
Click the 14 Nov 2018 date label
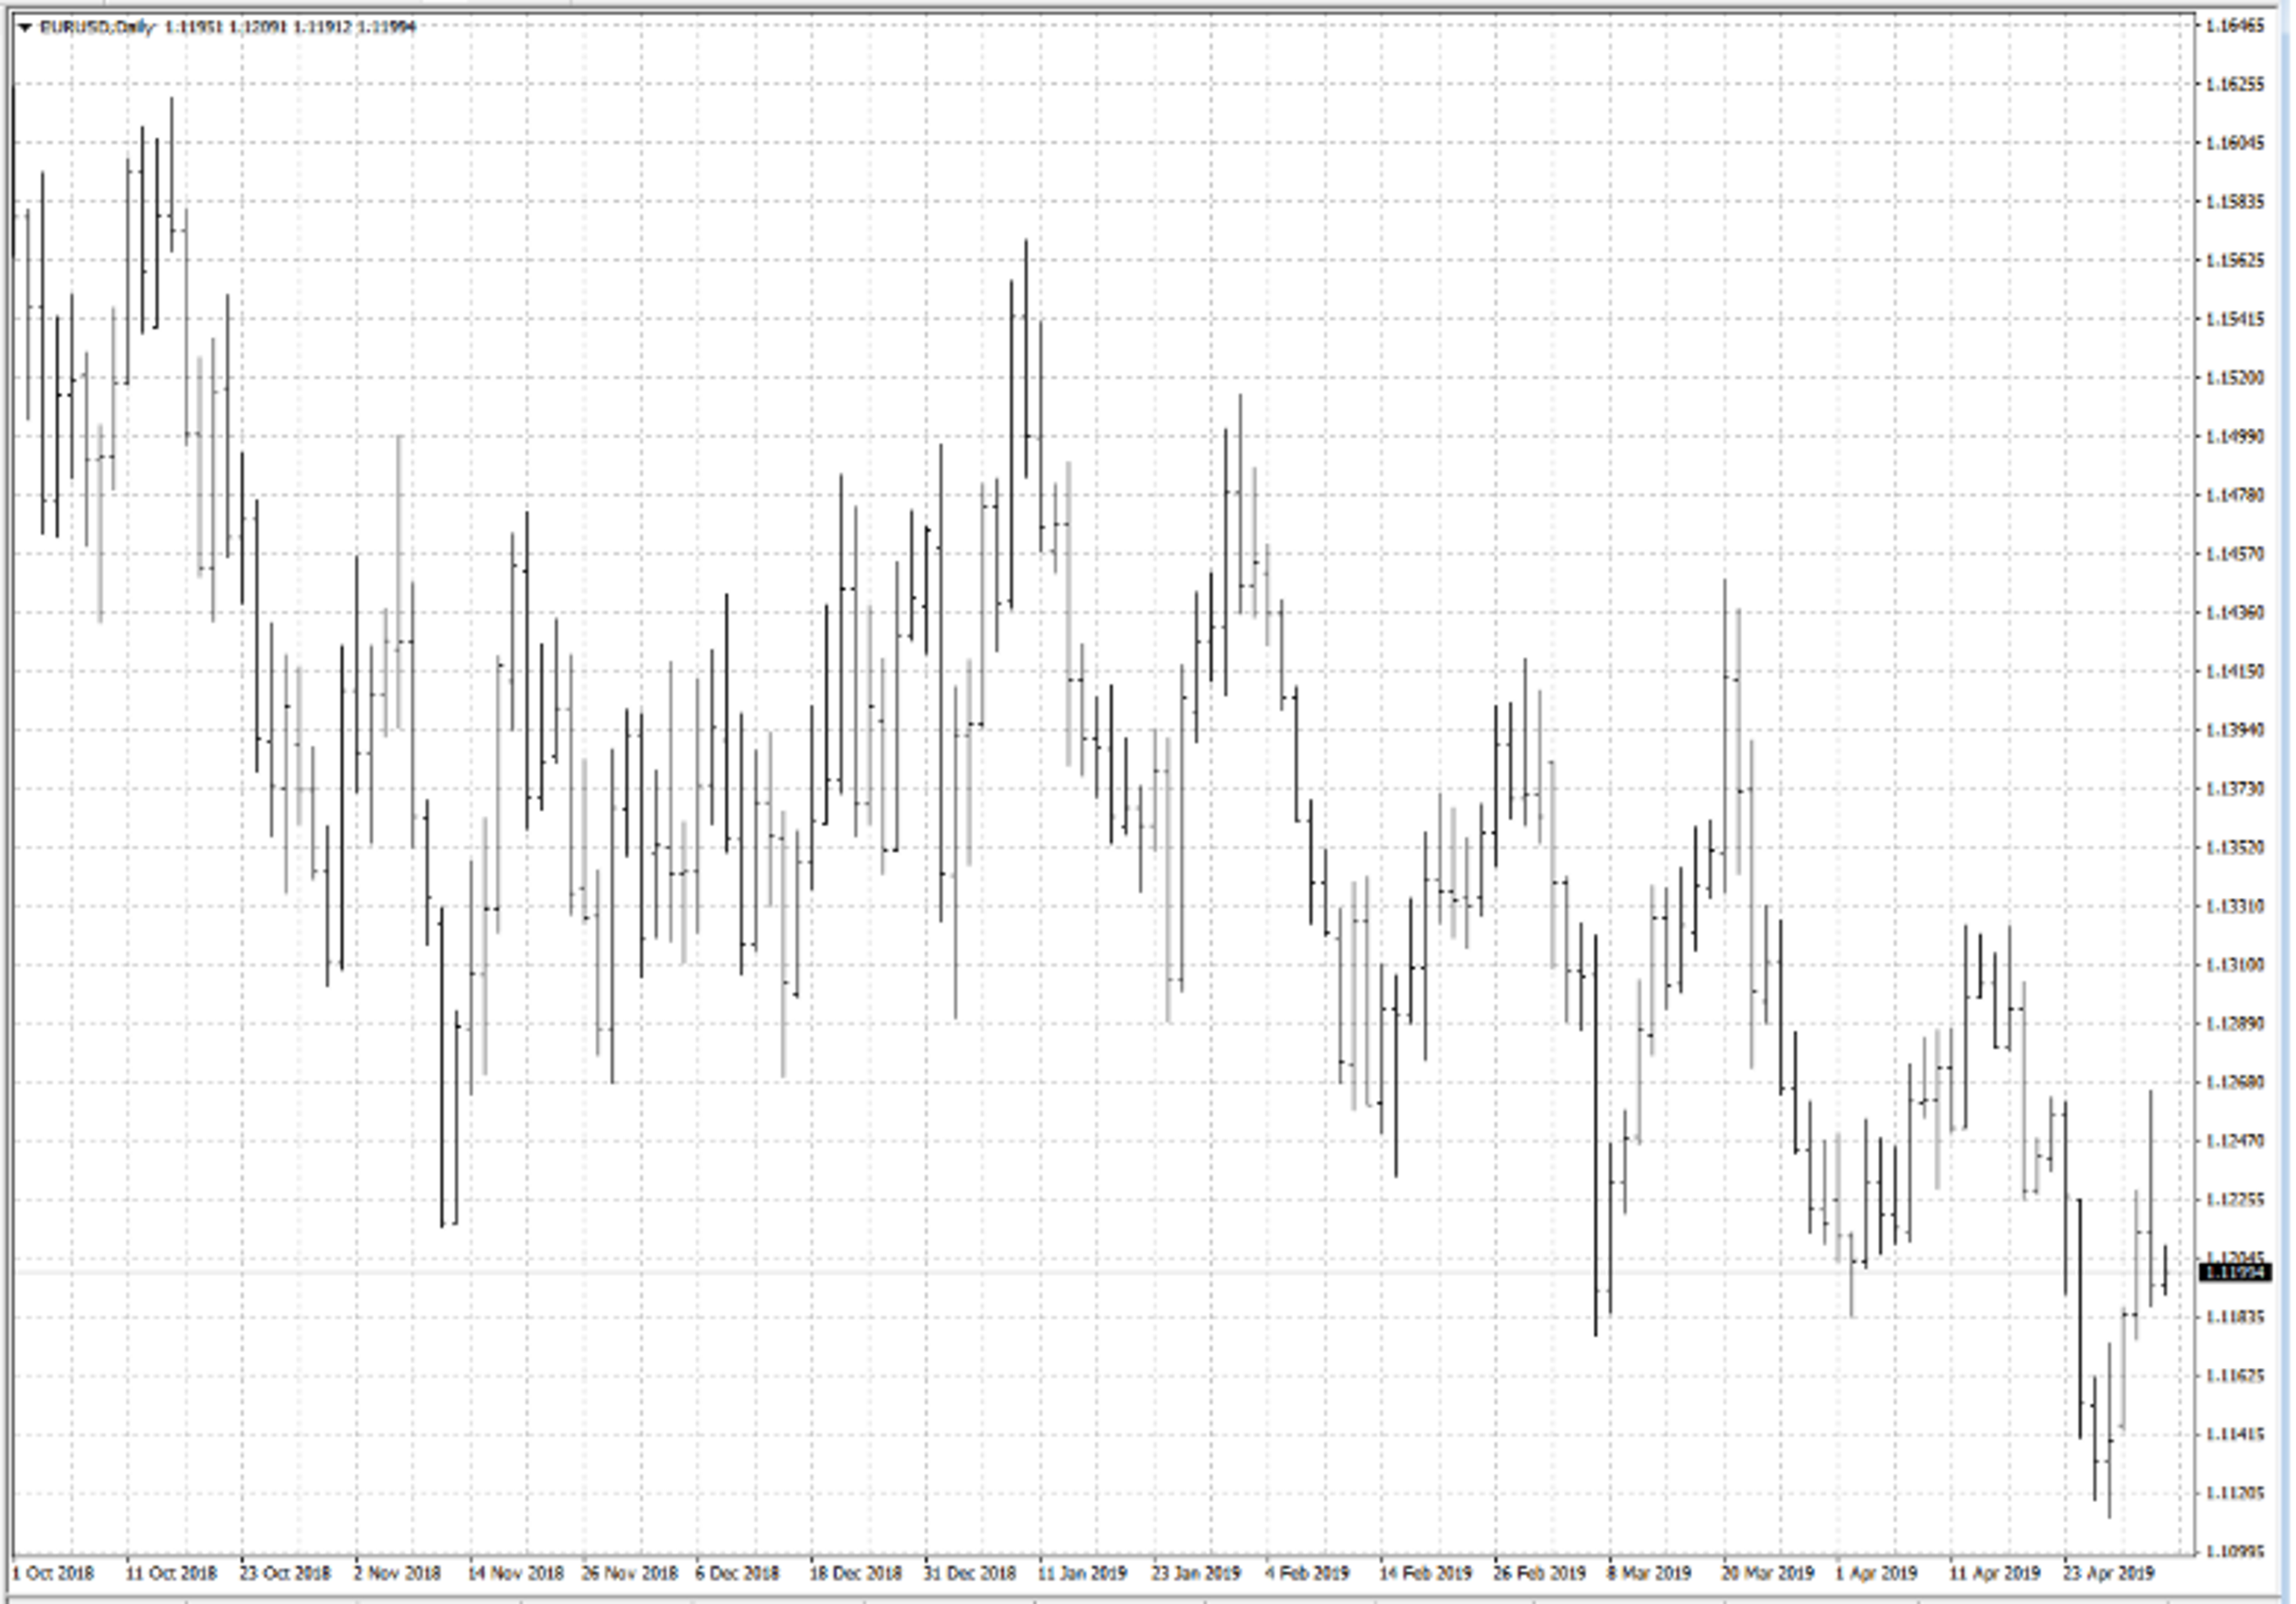point(515,1573)
